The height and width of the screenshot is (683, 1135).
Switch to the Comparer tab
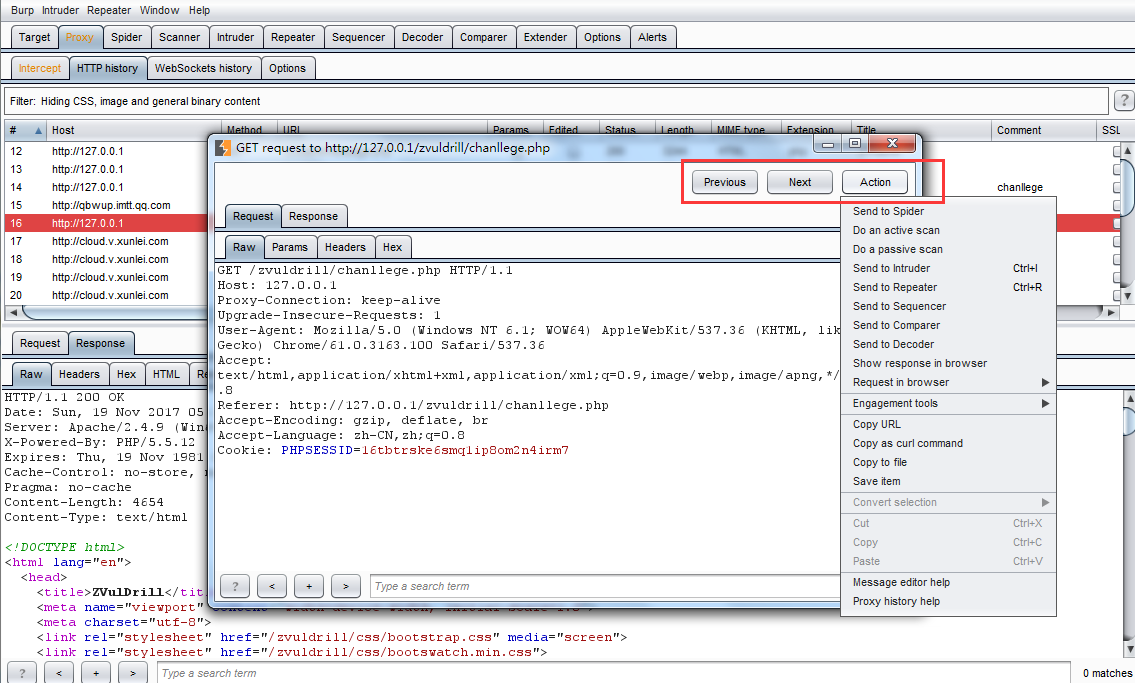click(484, 37)
